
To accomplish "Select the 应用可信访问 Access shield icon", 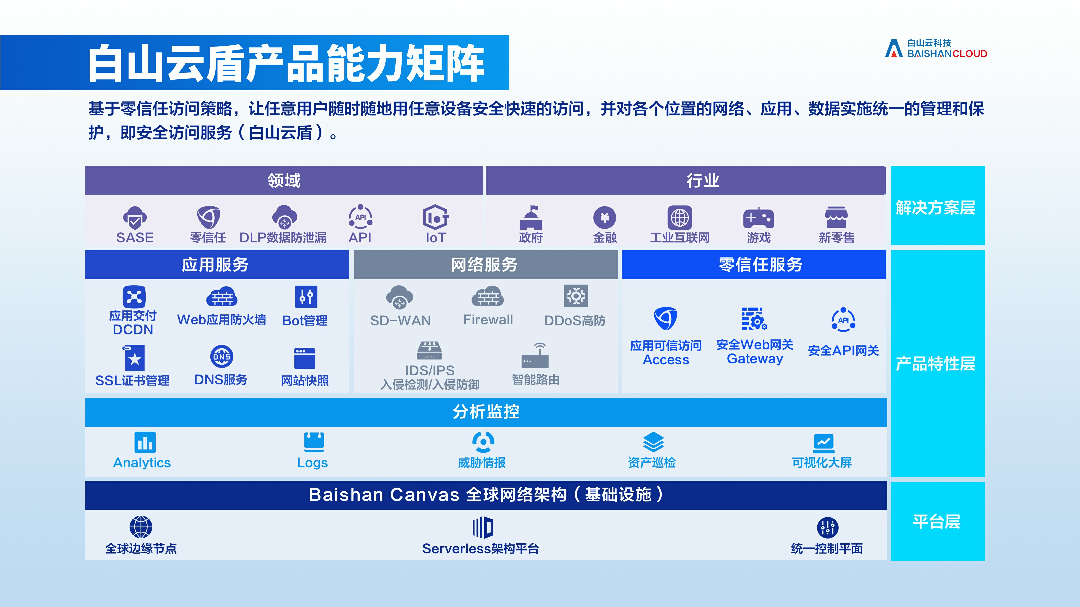I will coord(665,318).
